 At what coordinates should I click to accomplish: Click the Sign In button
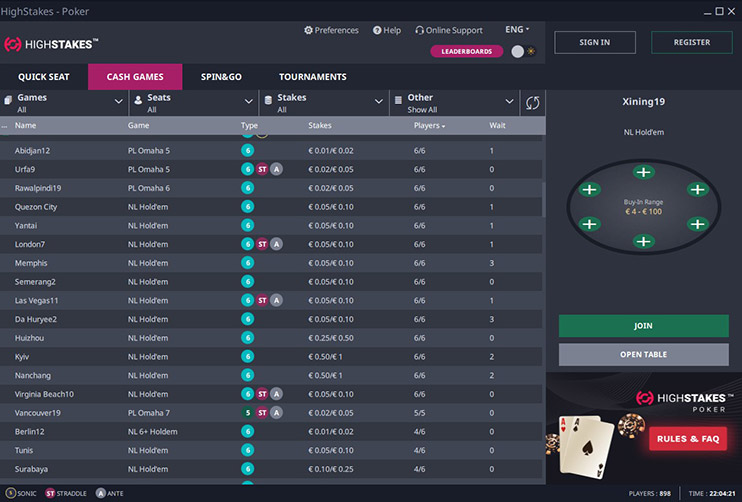595,42
